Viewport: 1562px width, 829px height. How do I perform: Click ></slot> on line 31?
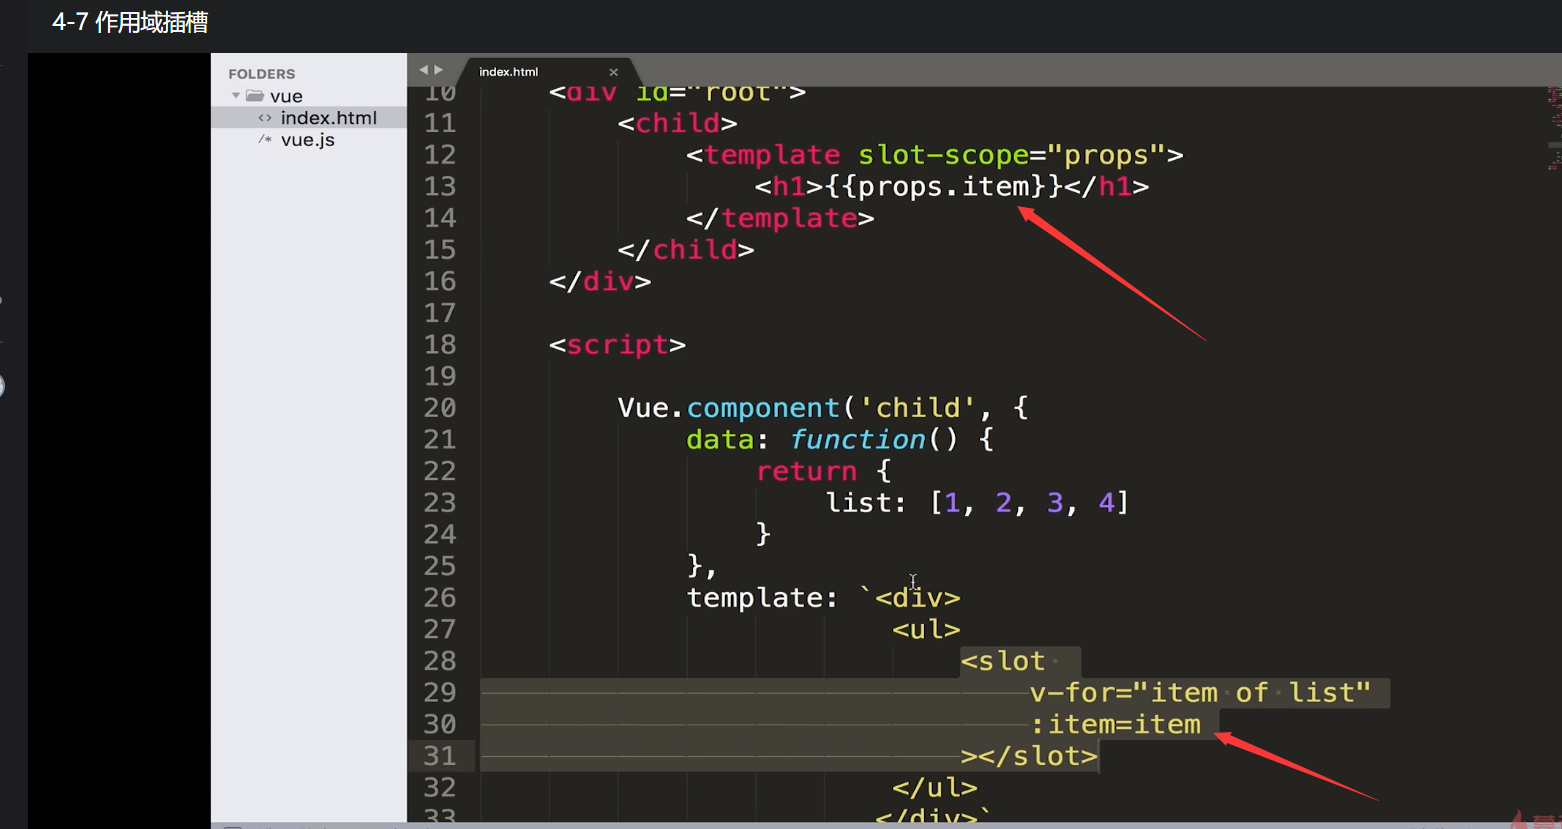click(1029, 757)
